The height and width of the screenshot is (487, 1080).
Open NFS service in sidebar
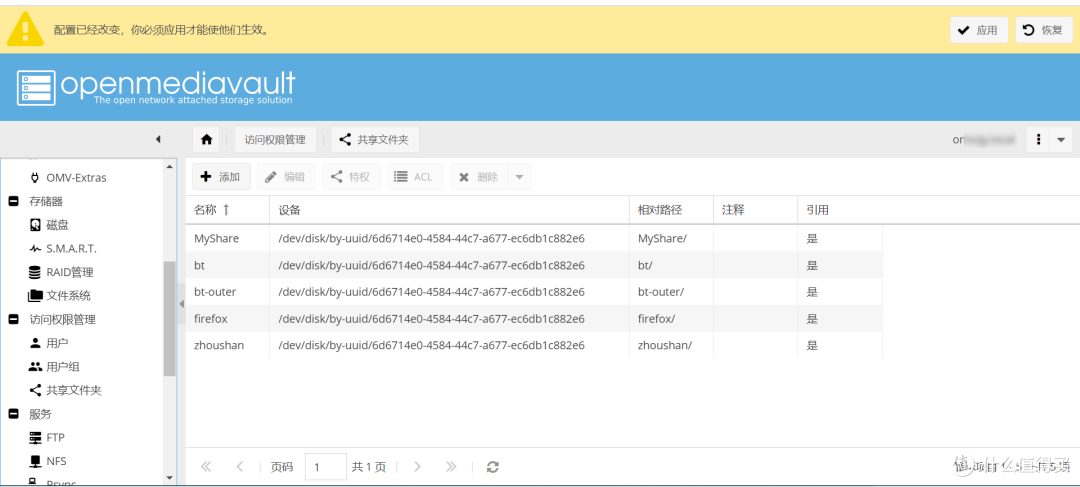56,461
